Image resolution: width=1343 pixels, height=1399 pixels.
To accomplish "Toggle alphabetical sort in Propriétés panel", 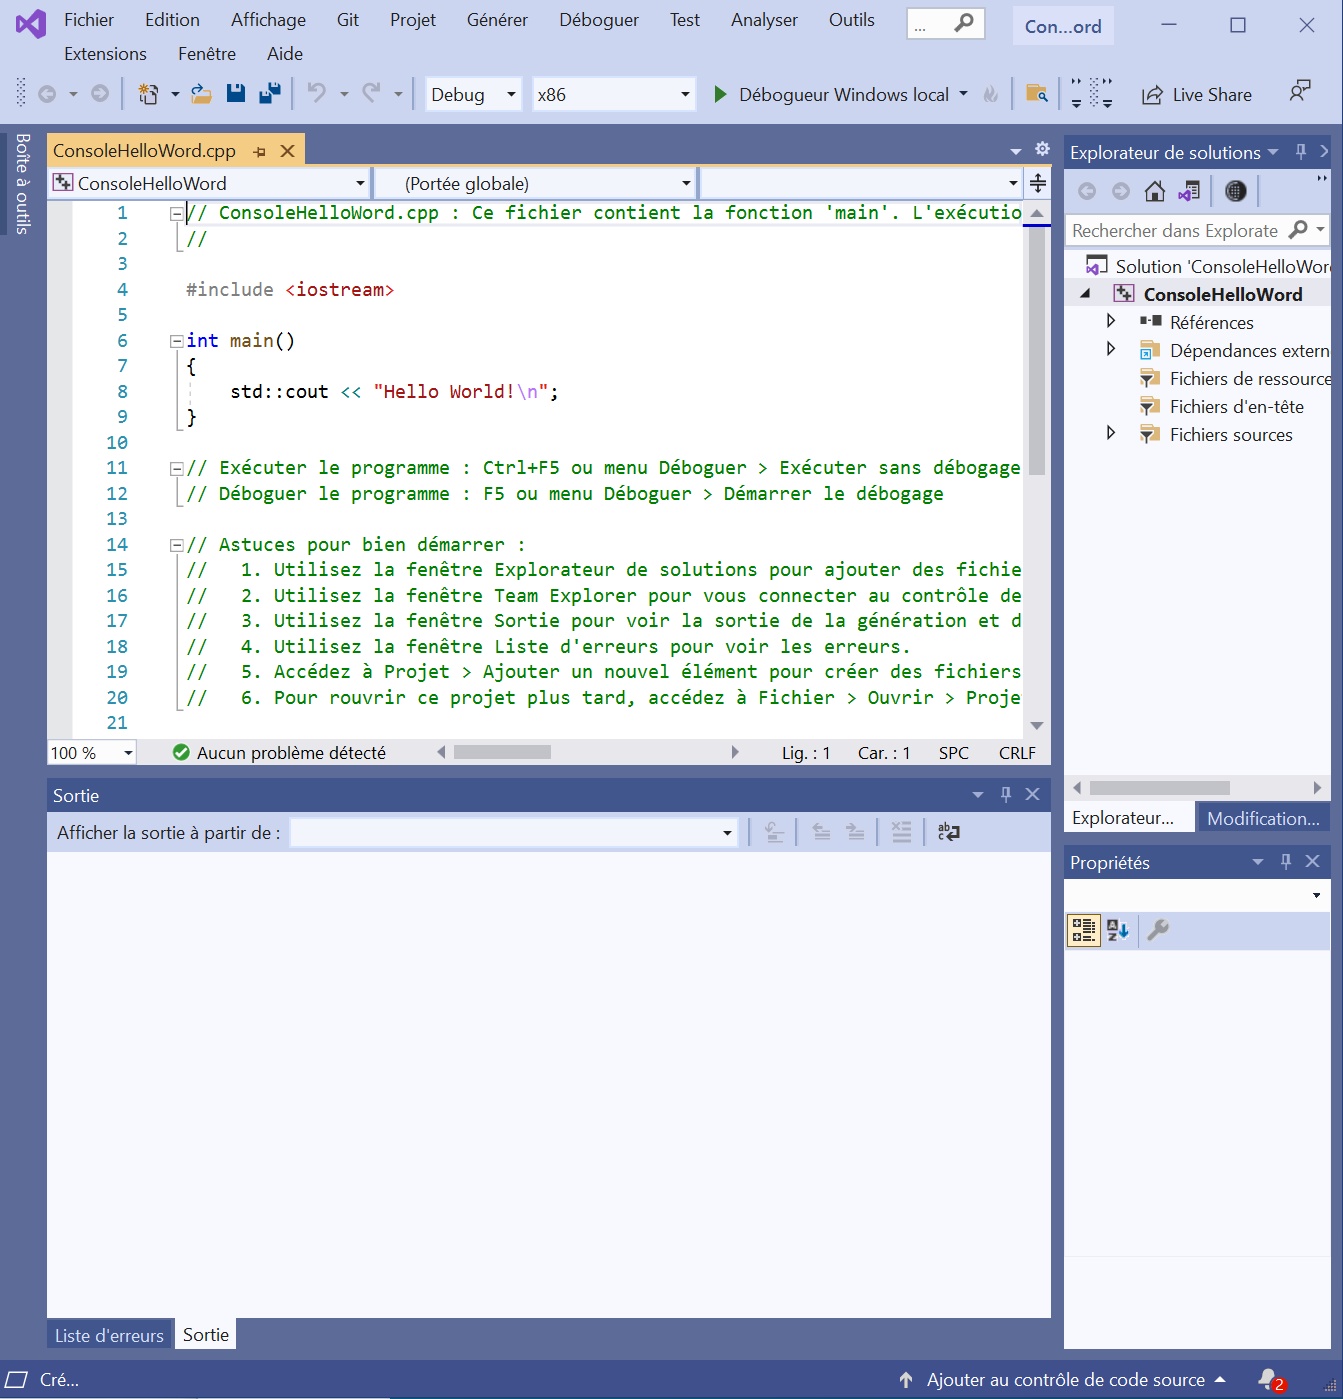I will 1118,930.
